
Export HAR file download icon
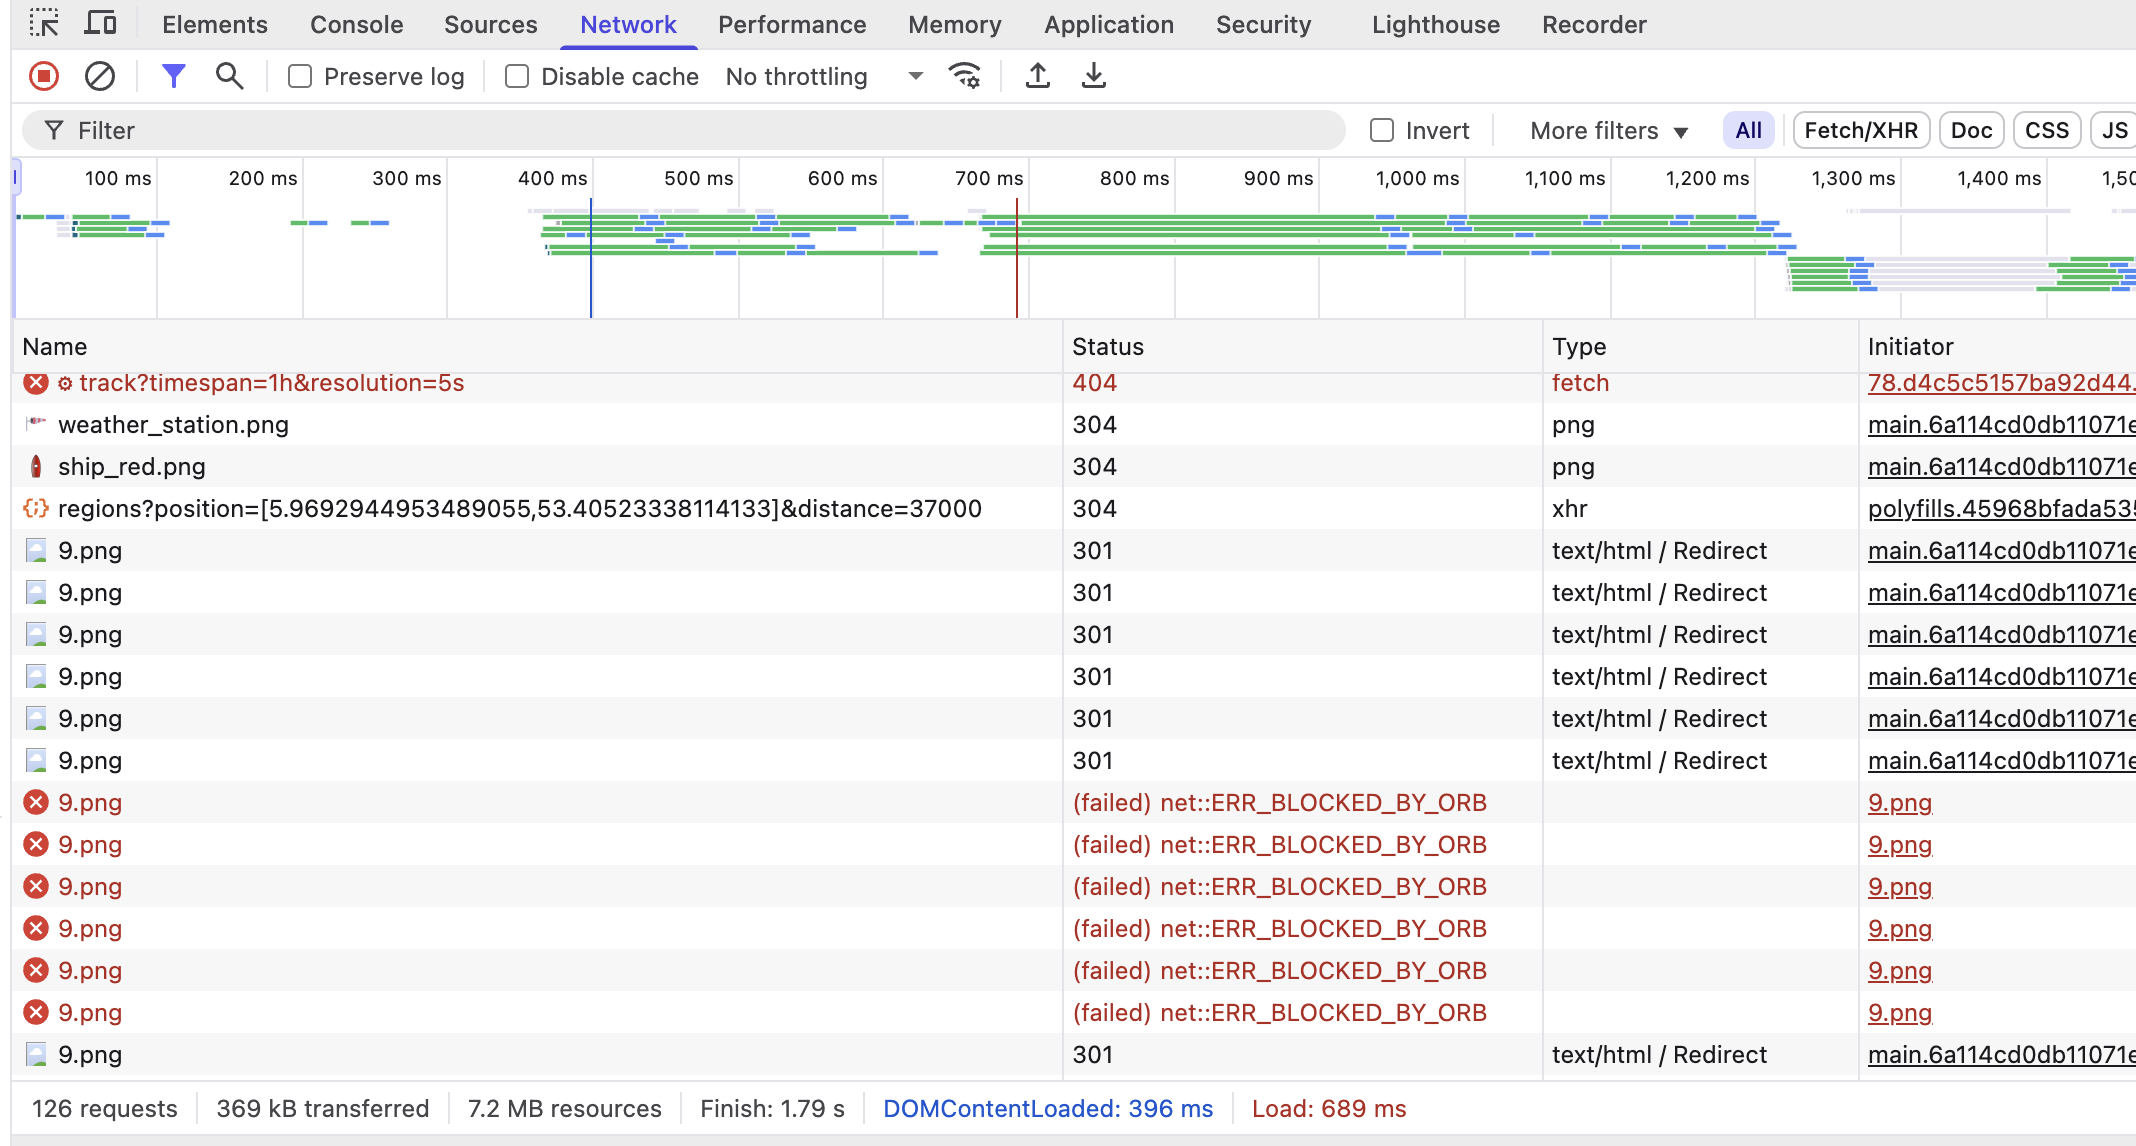click(x=1094, y=76)
